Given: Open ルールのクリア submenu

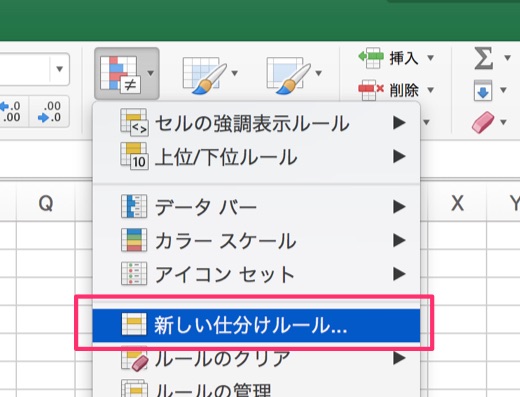Looking at the screenshot, I should pos(256,359).
